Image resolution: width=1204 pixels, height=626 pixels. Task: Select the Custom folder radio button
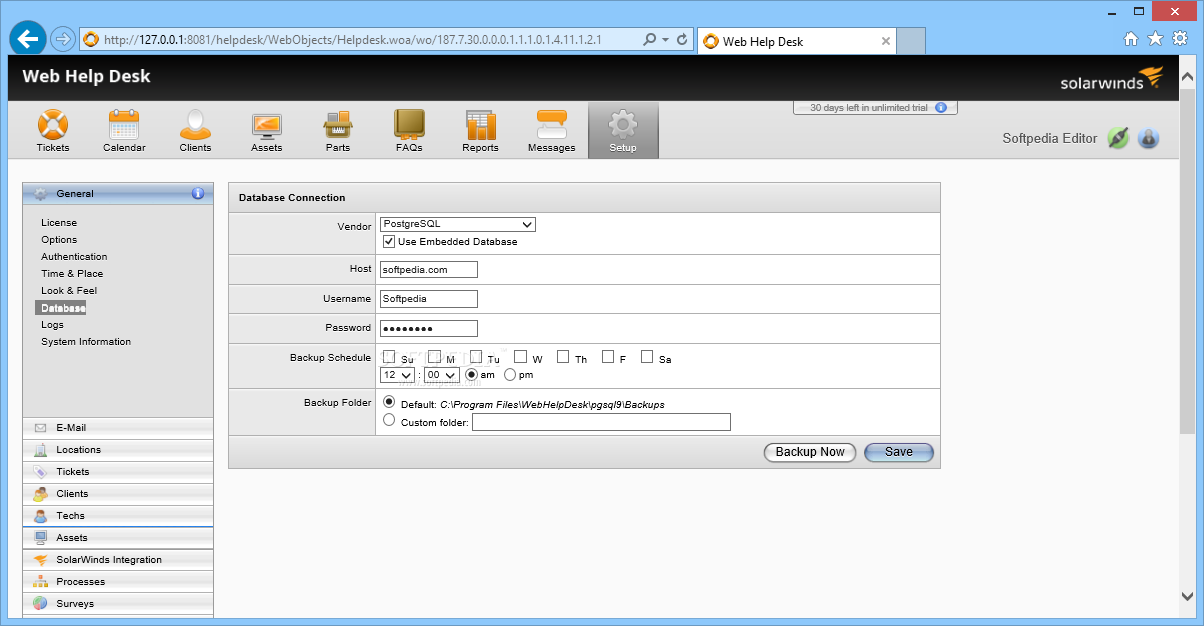click(390, 421)
